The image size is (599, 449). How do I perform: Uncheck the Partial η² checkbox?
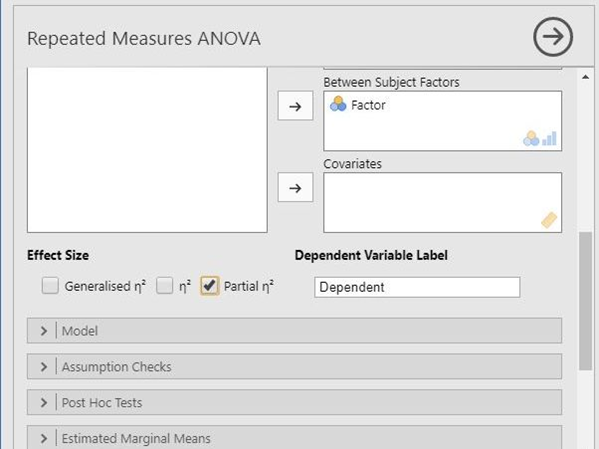point(209,286)
